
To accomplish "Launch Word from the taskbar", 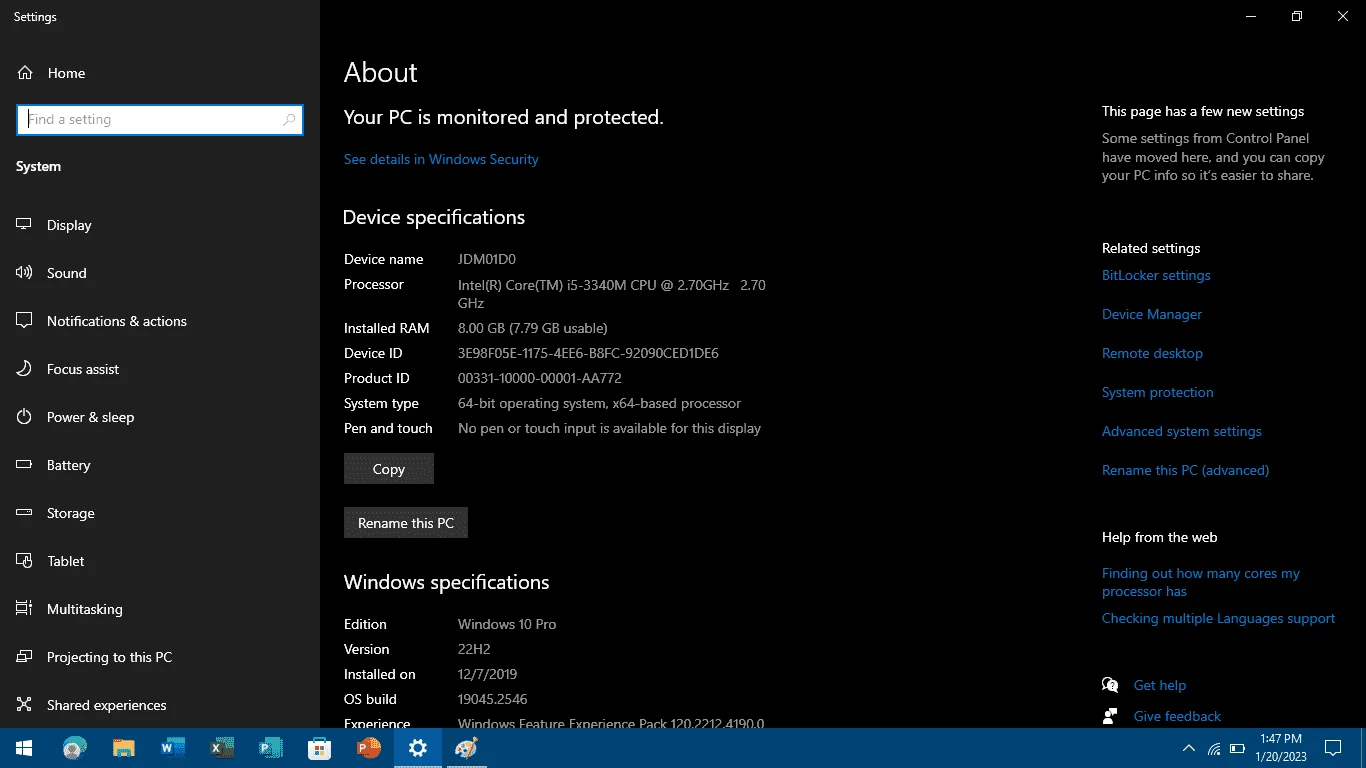I will tap(172, 748).
